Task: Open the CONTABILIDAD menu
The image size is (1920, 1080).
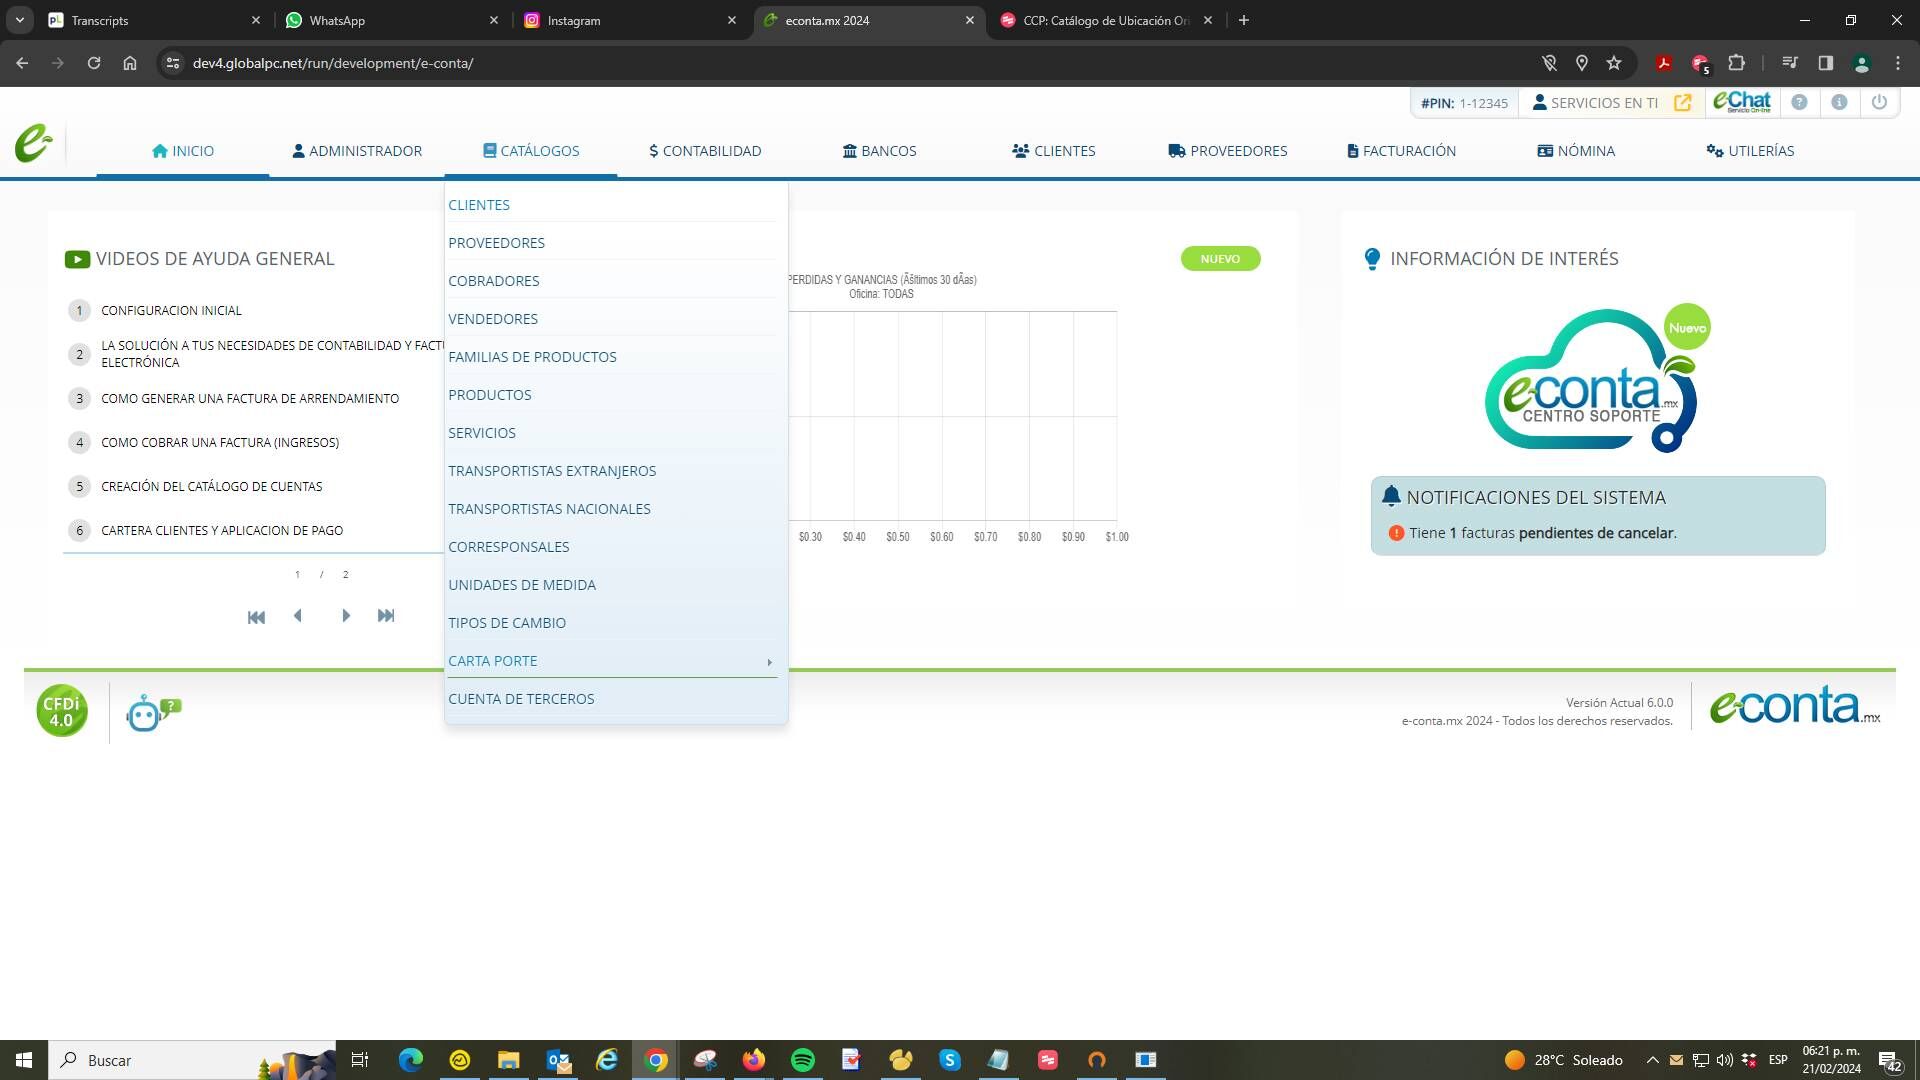Action: 705,151
